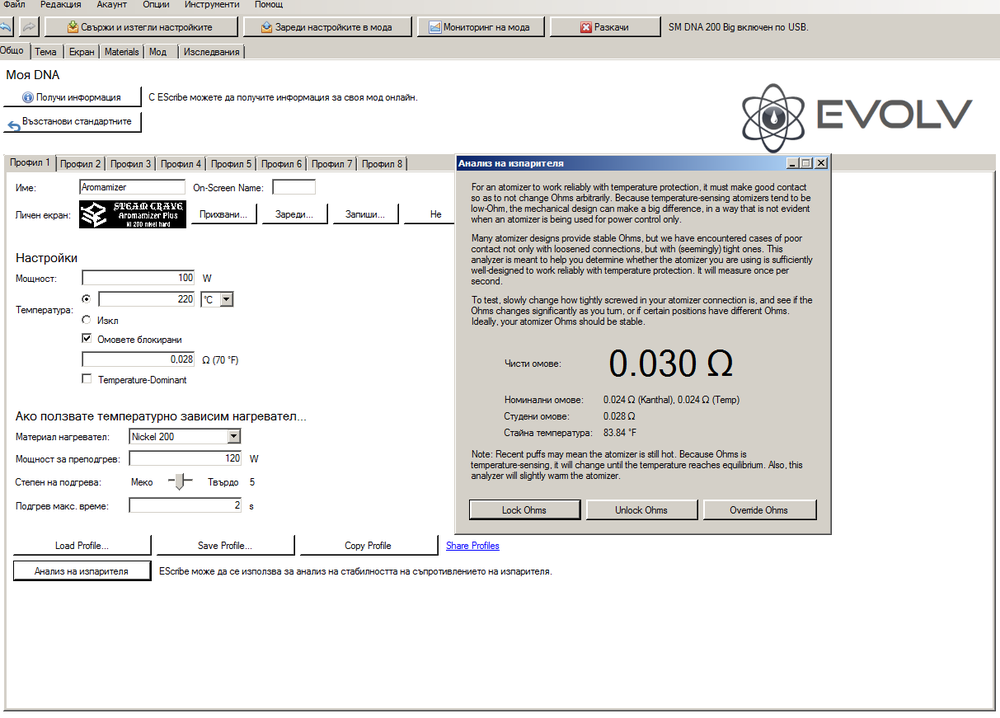Switch to the Мод tab
The width and height of the screenshot is (1000, 718).
tap(158, 52)
